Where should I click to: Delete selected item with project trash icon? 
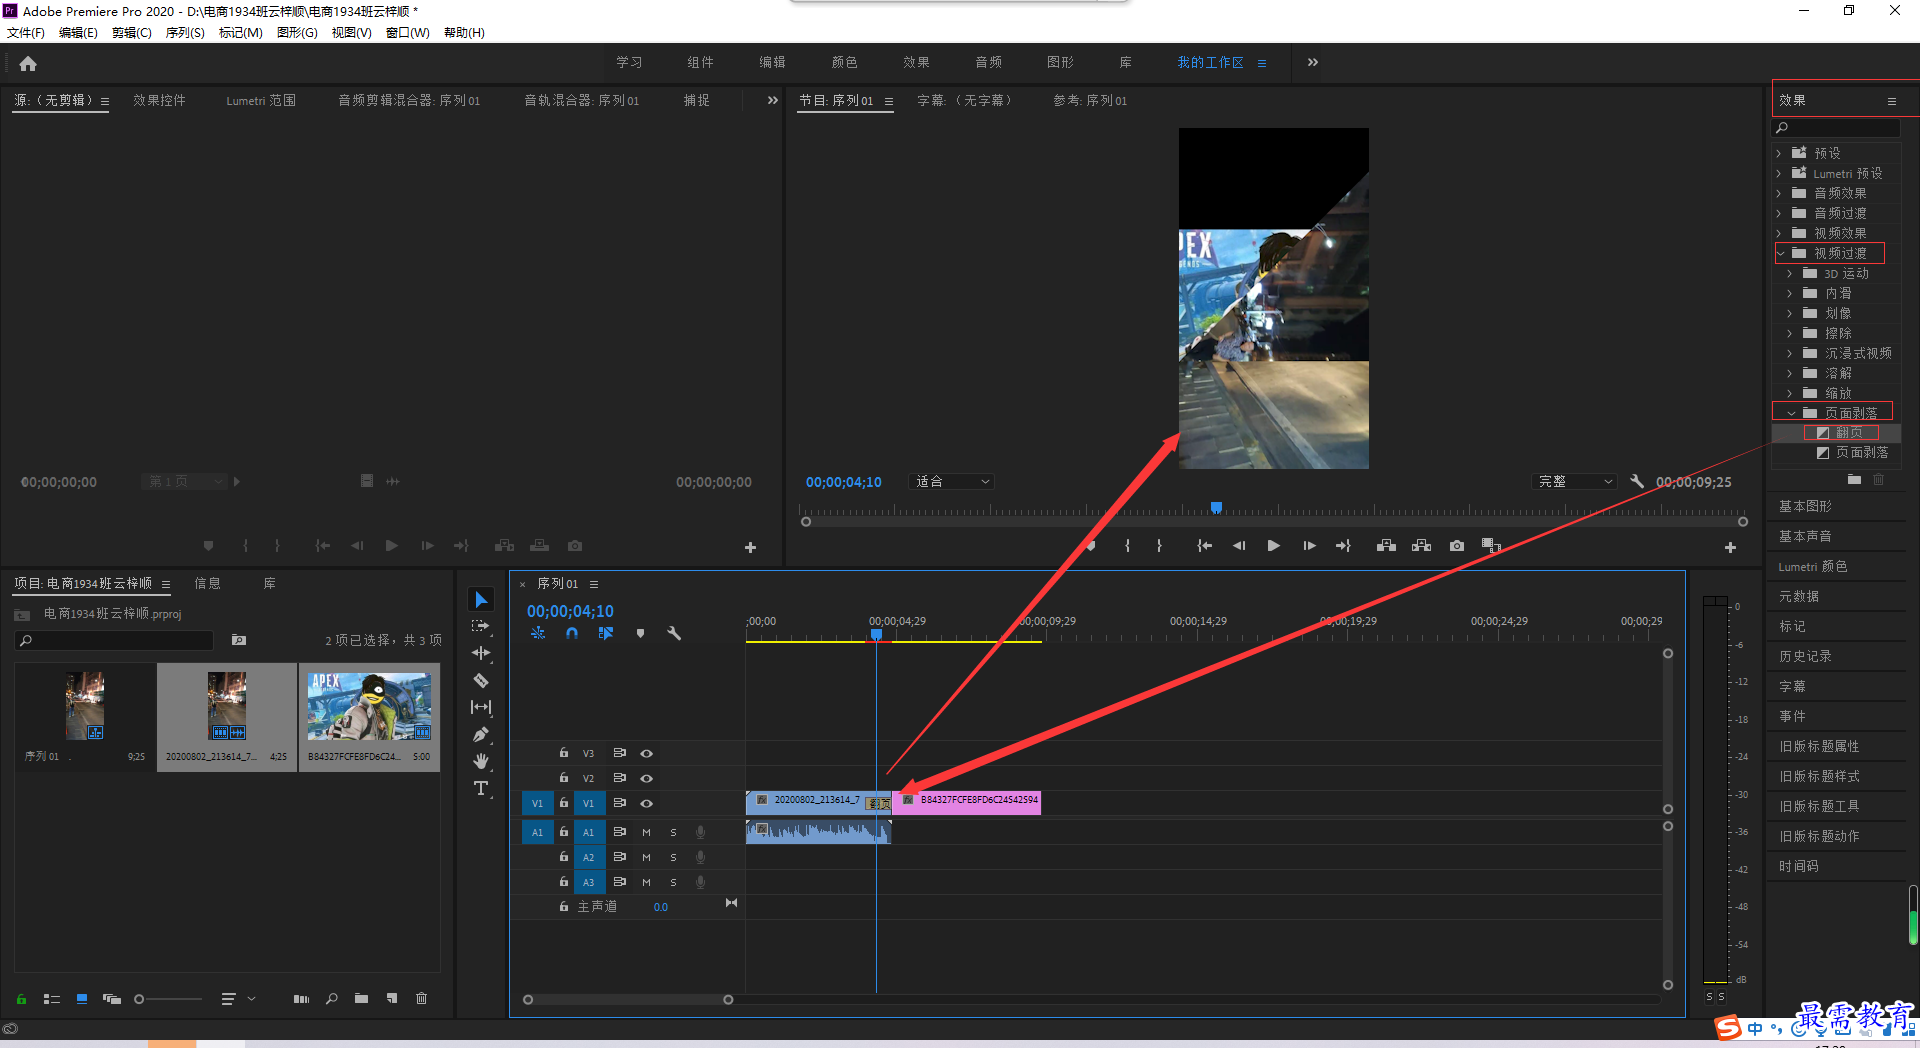[421, 998]
